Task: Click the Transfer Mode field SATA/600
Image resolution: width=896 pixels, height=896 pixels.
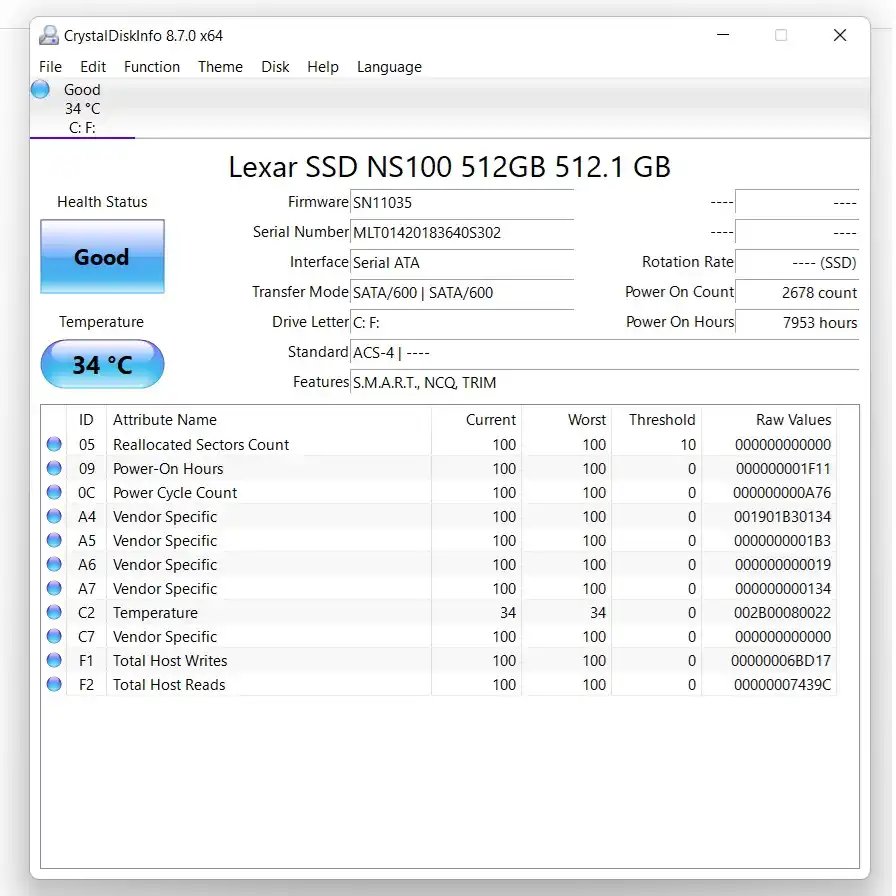Action: tap(462, 293)
